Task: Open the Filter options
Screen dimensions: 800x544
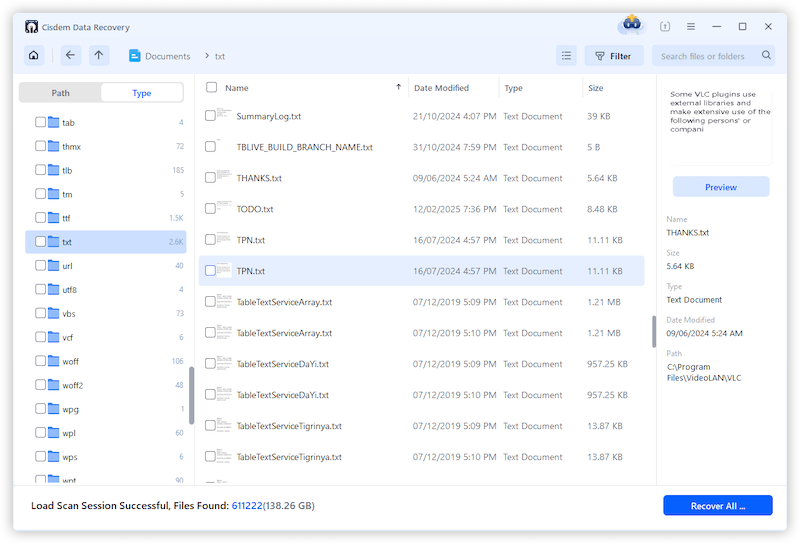Action: 614,56
